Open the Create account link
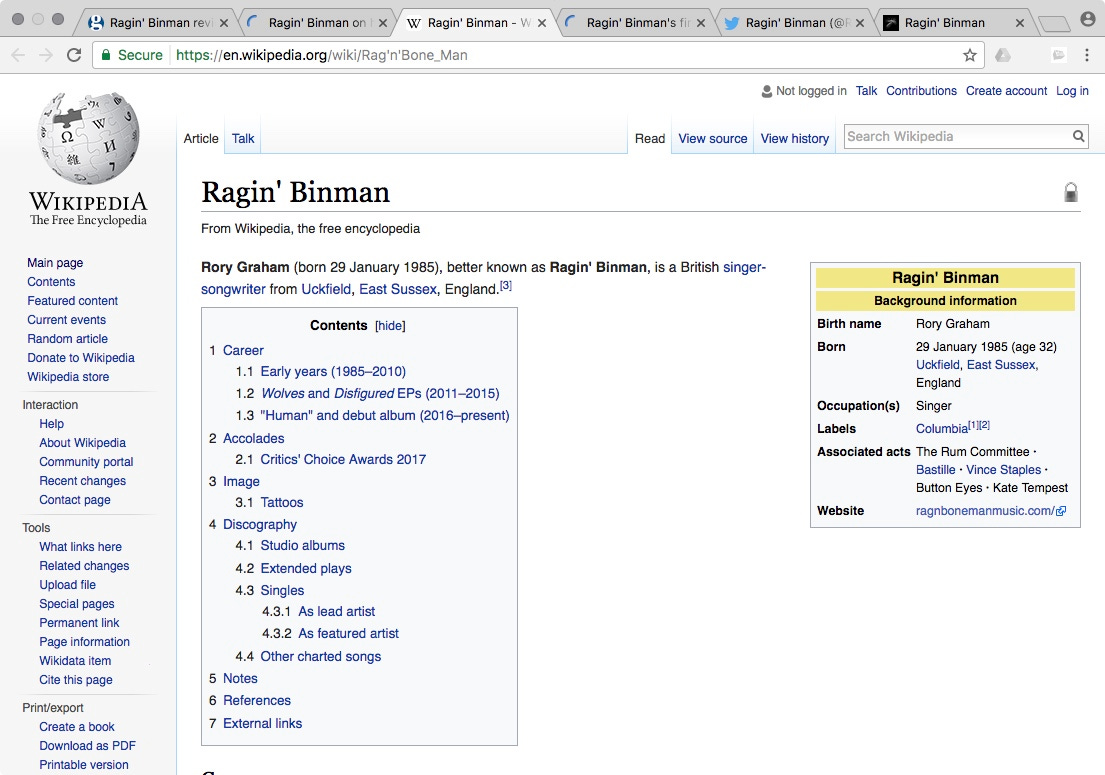The height and width of the screenshot is (775, 1105). point(1006,90)
